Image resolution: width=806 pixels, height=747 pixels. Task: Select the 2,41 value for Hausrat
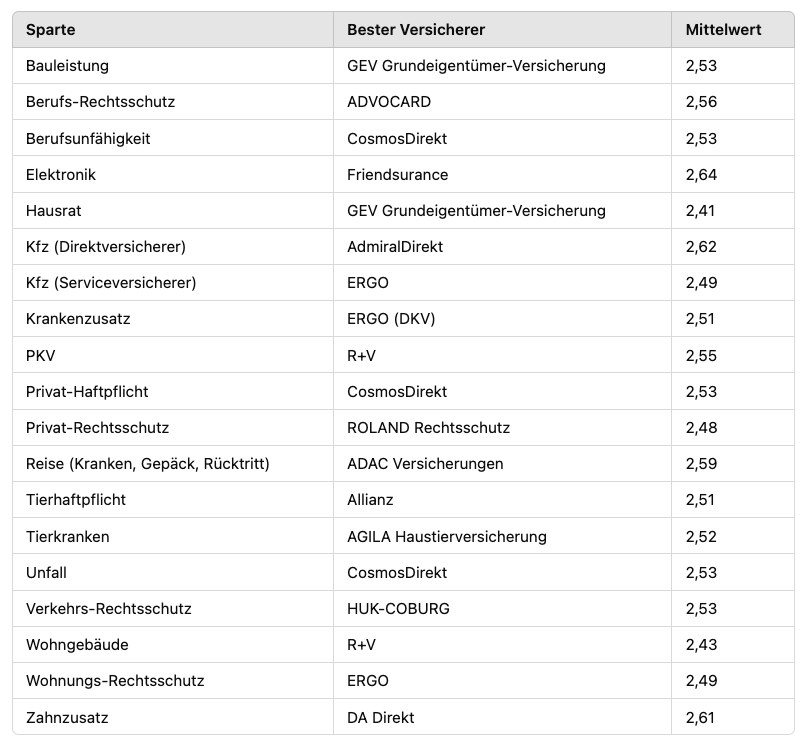tap(701, 211)
